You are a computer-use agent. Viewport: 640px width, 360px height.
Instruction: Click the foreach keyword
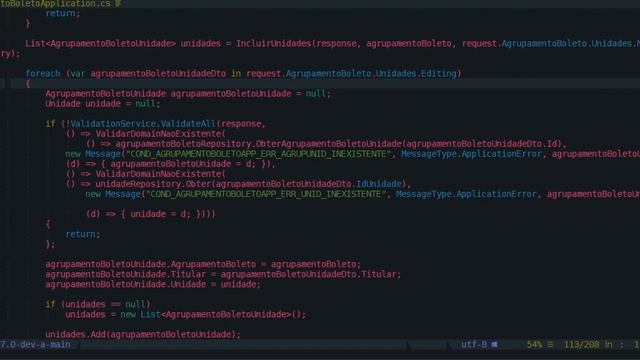pos(43,74)
